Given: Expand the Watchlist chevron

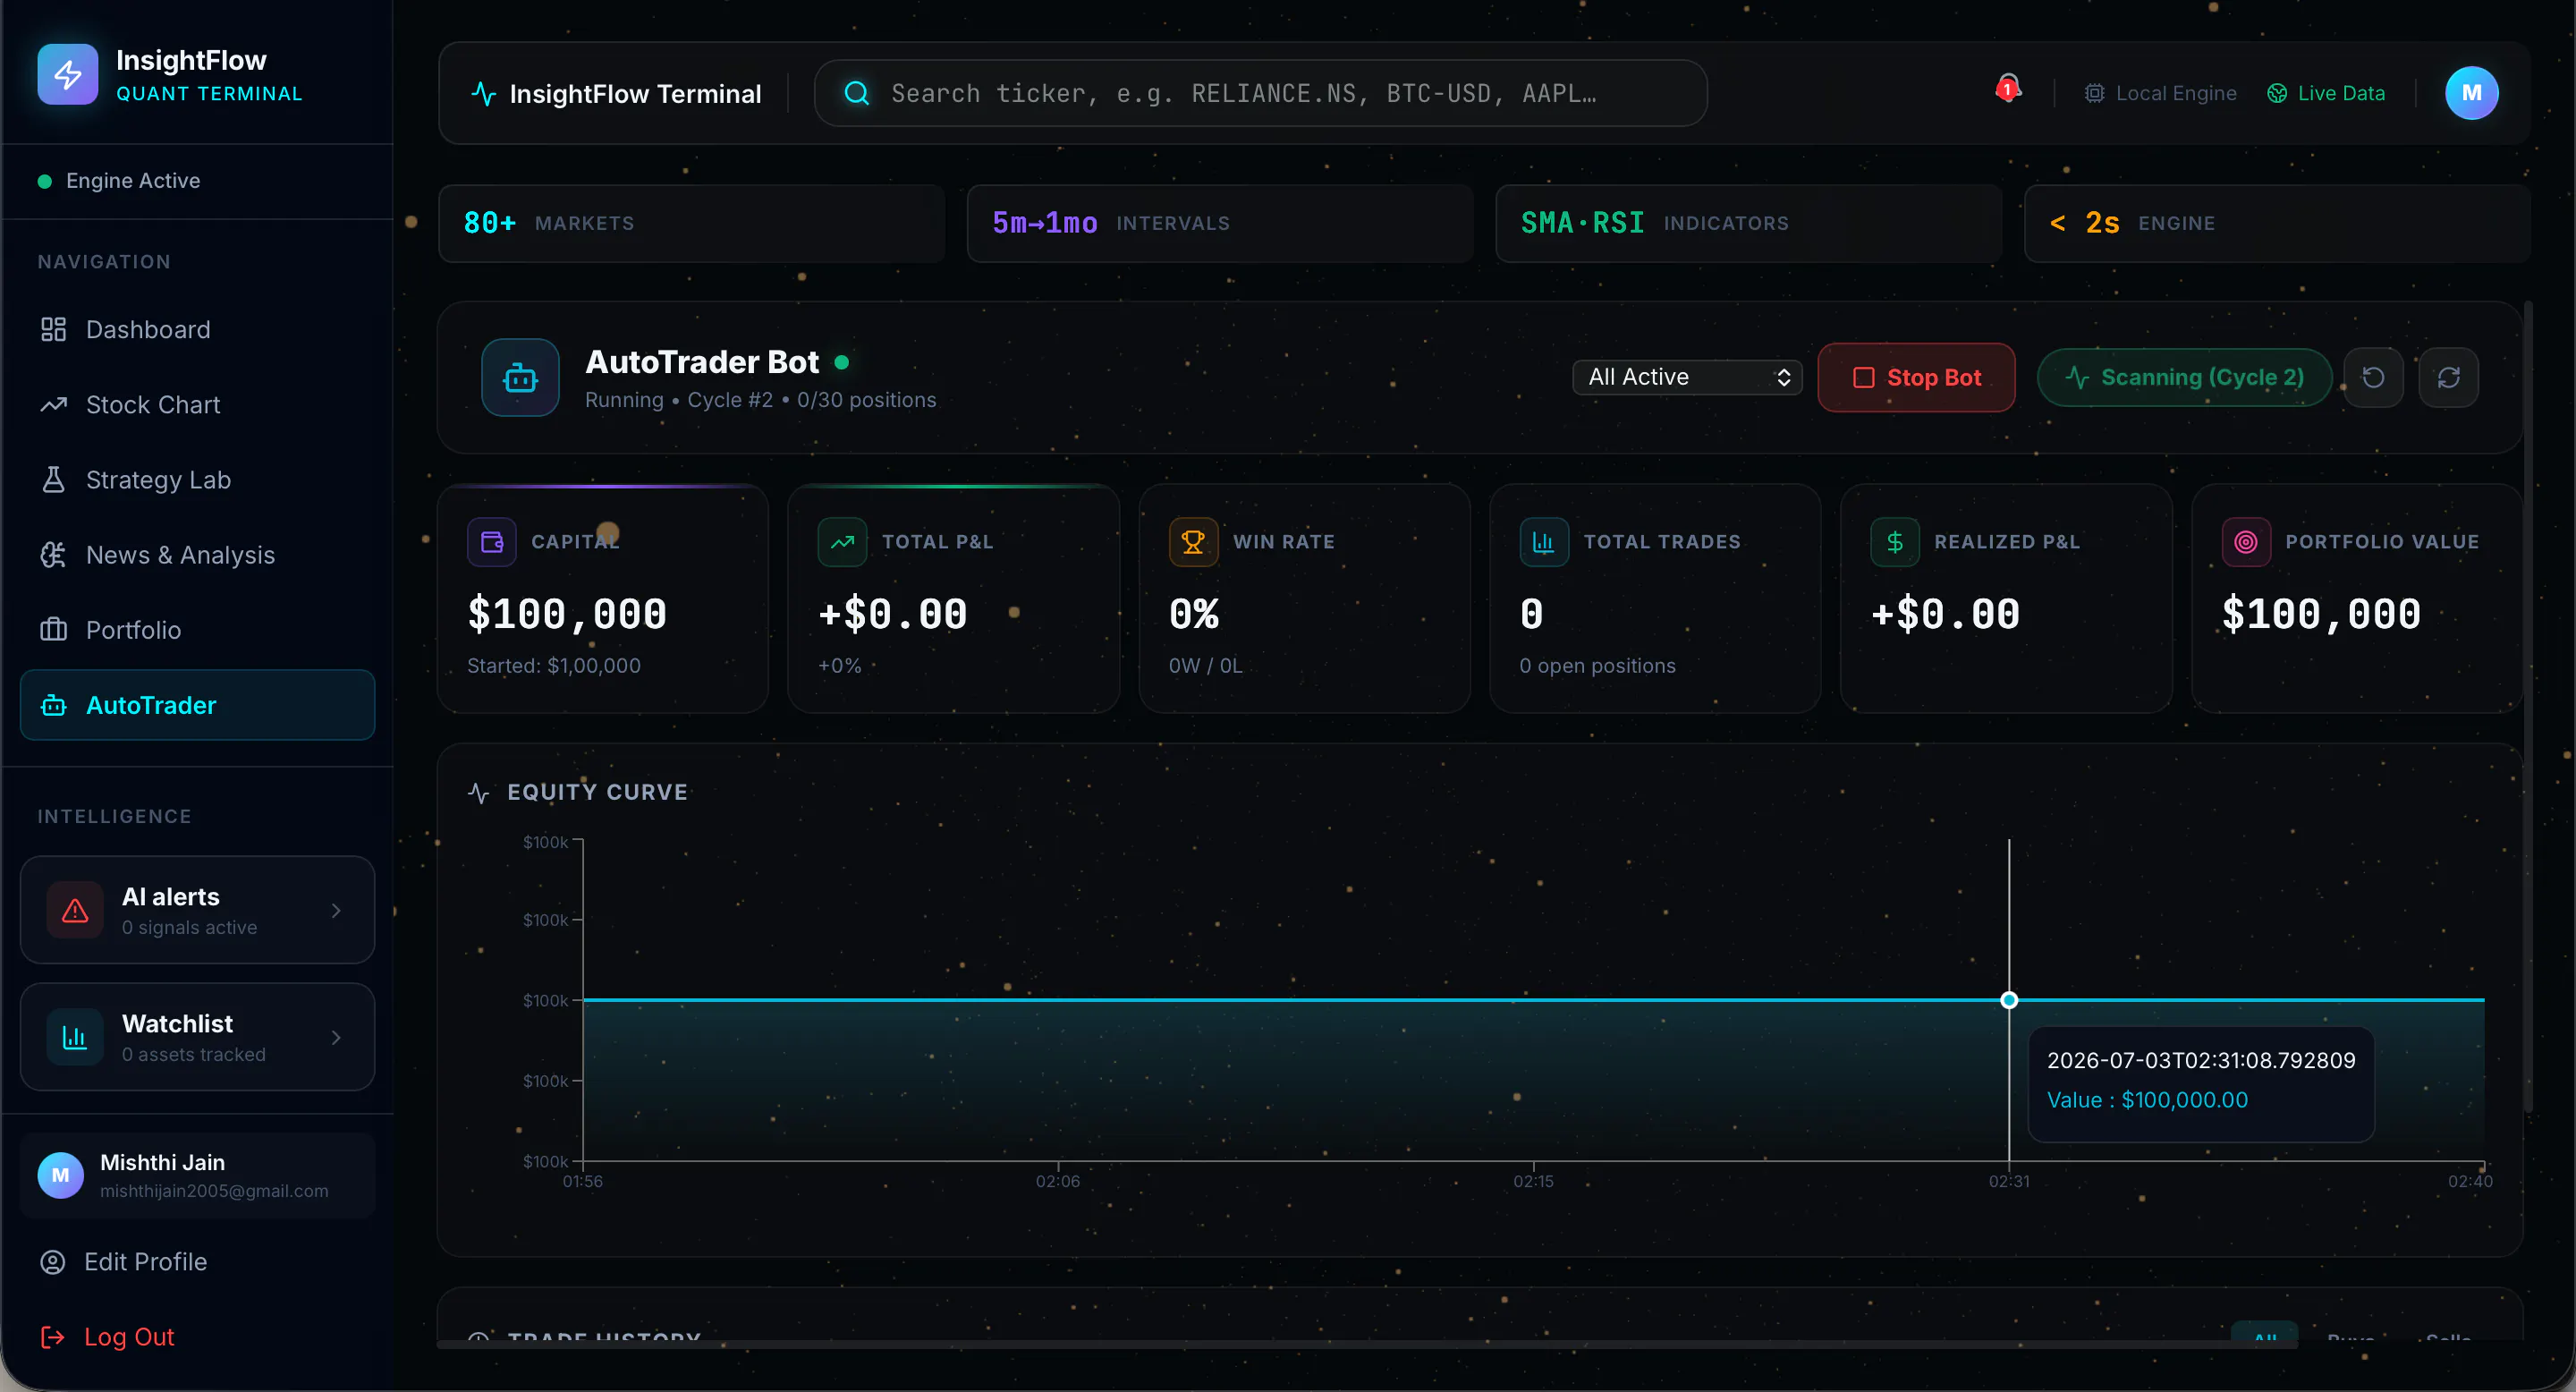Looking at the screenshot, I should point(336,1037).
